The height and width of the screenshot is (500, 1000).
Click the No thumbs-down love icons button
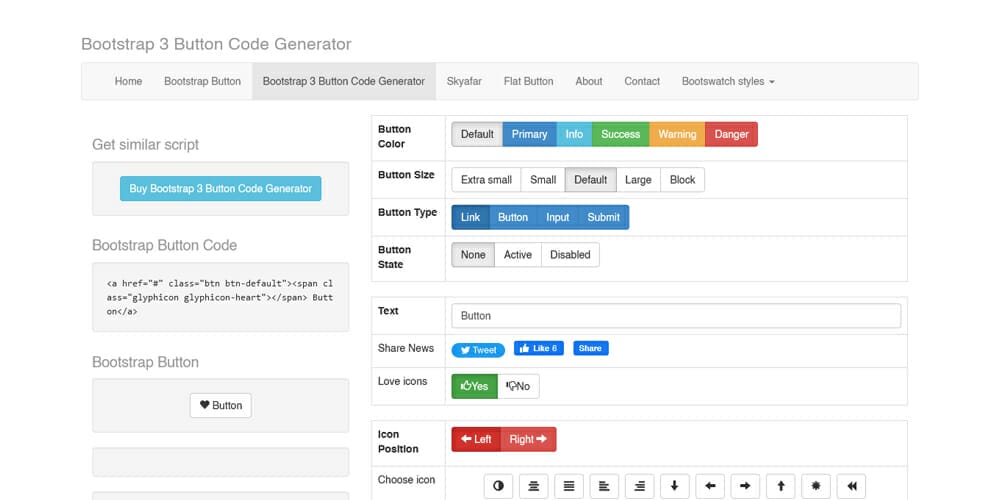tap(518, 386)
